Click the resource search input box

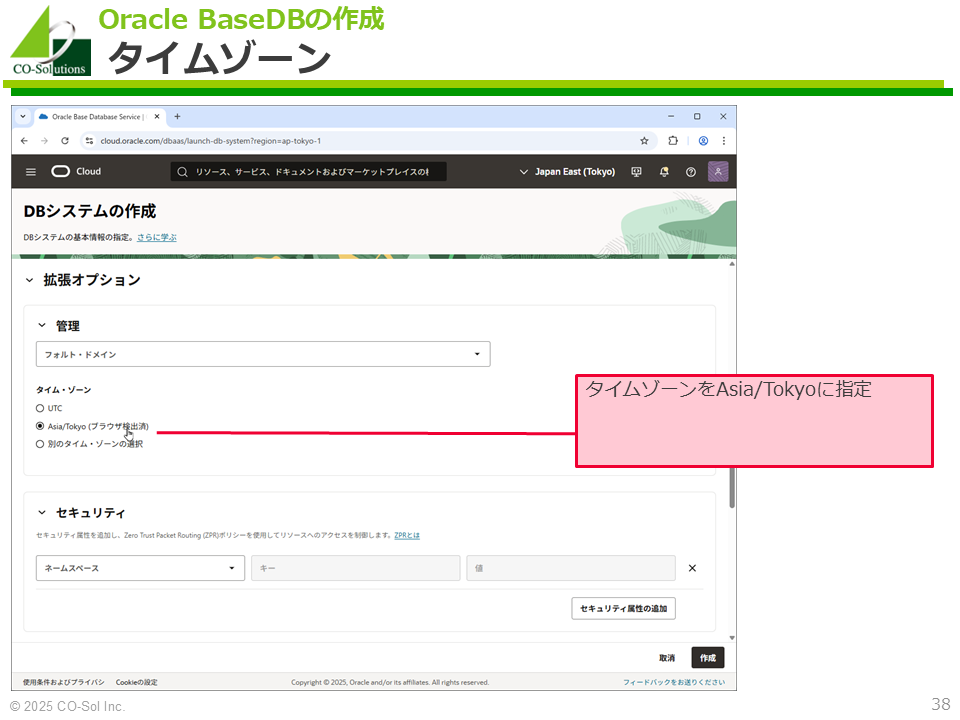click(x=309, y=172)
